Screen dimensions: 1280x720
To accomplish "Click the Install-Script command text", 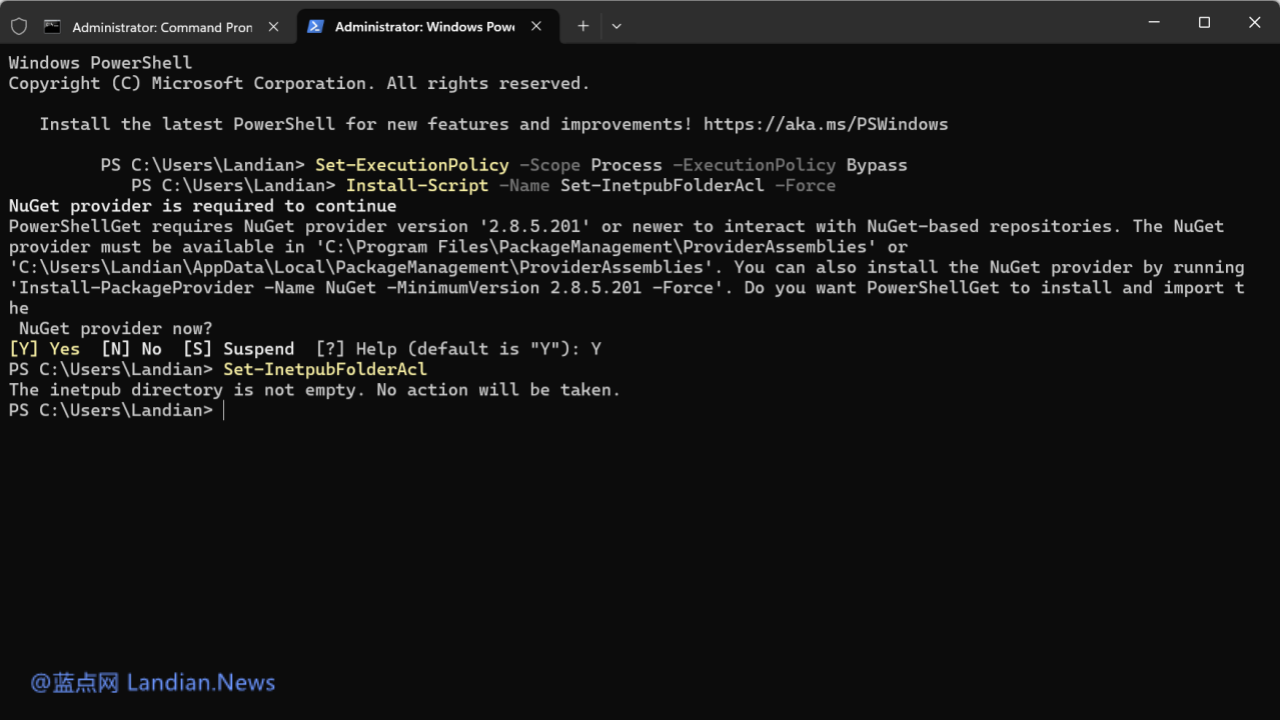I will coord(417,185).
